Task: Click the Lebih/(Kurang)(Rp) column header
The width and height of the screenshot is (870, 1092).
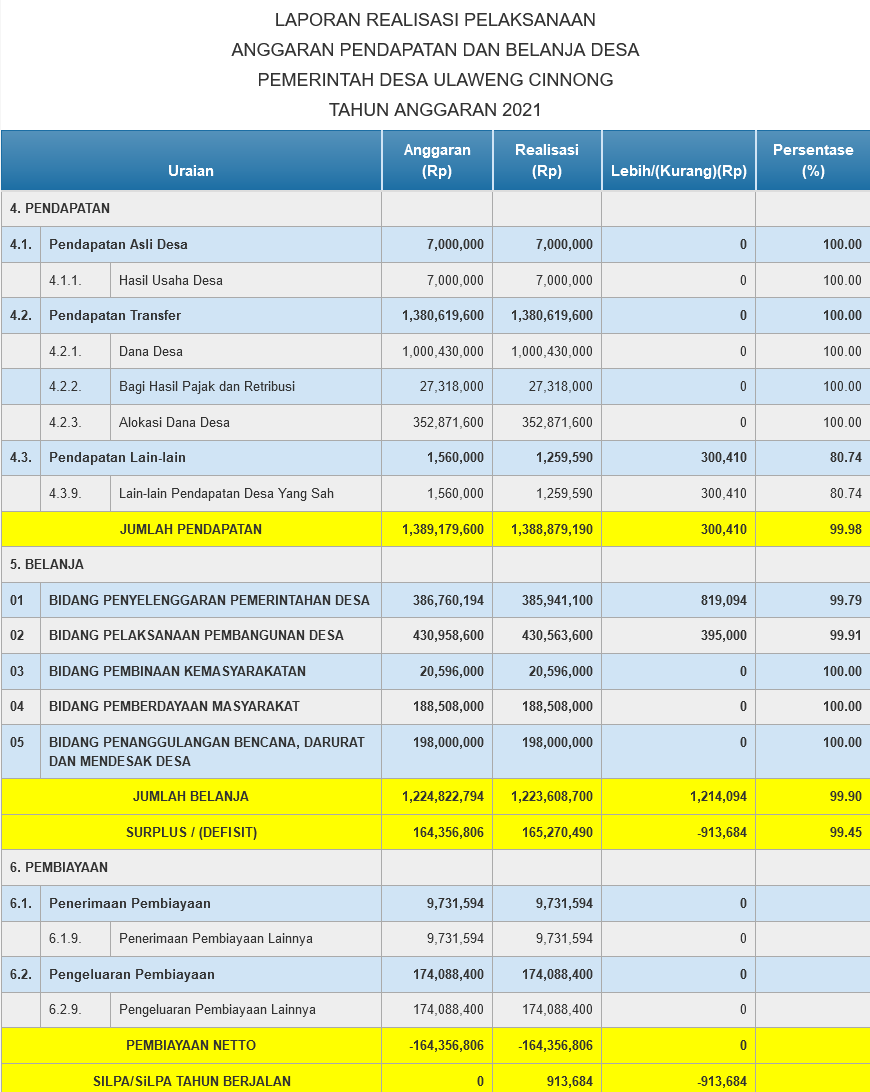Action: (x=678, y=160)
